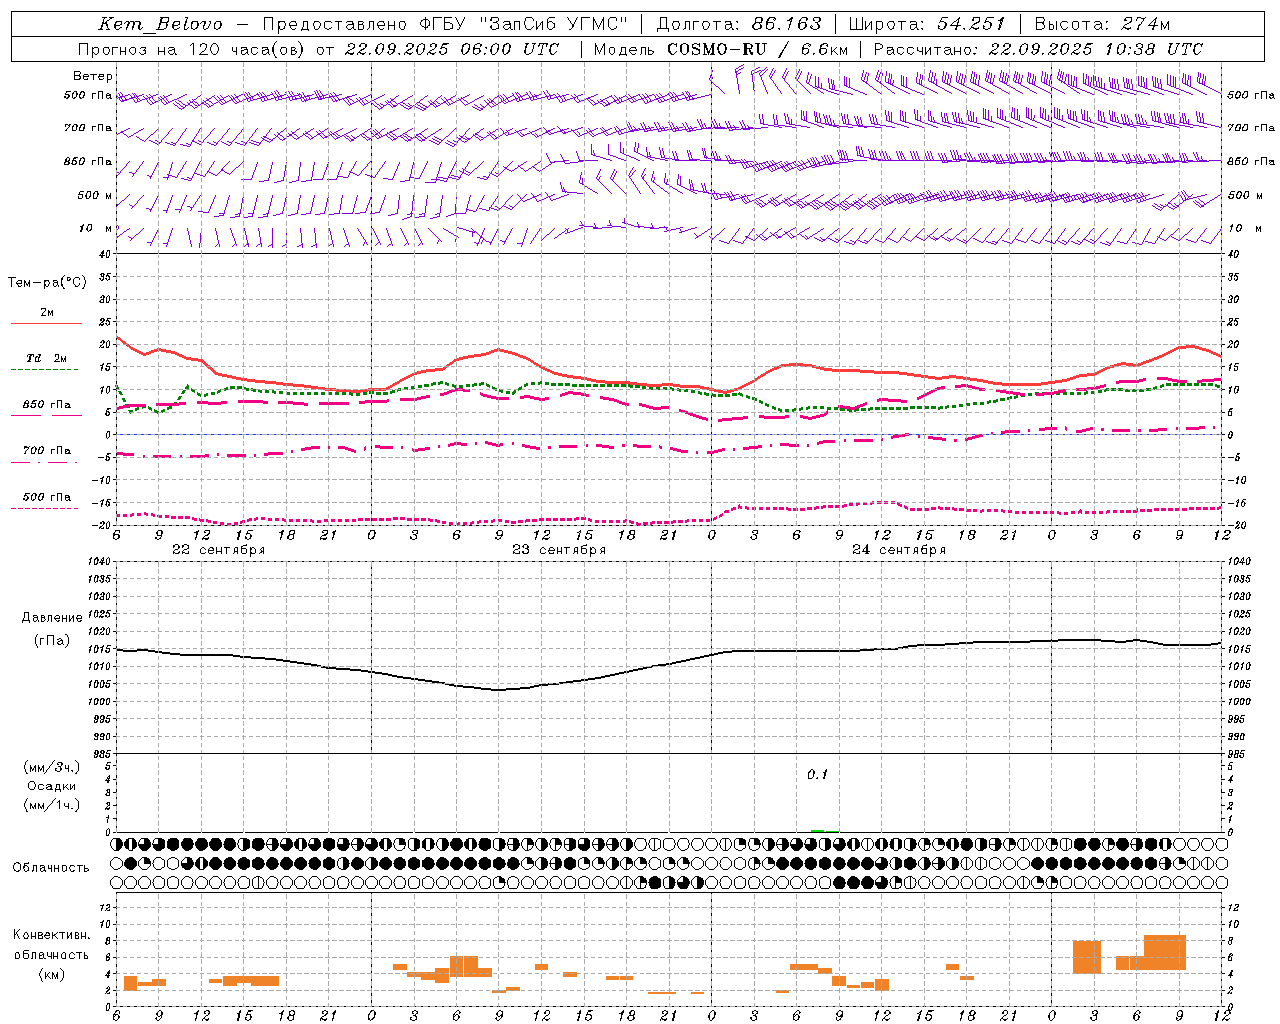This screenshot has width=1280, height=1024.
Task: Click the "Конвективн." panel label
Action: coord(51,935)
